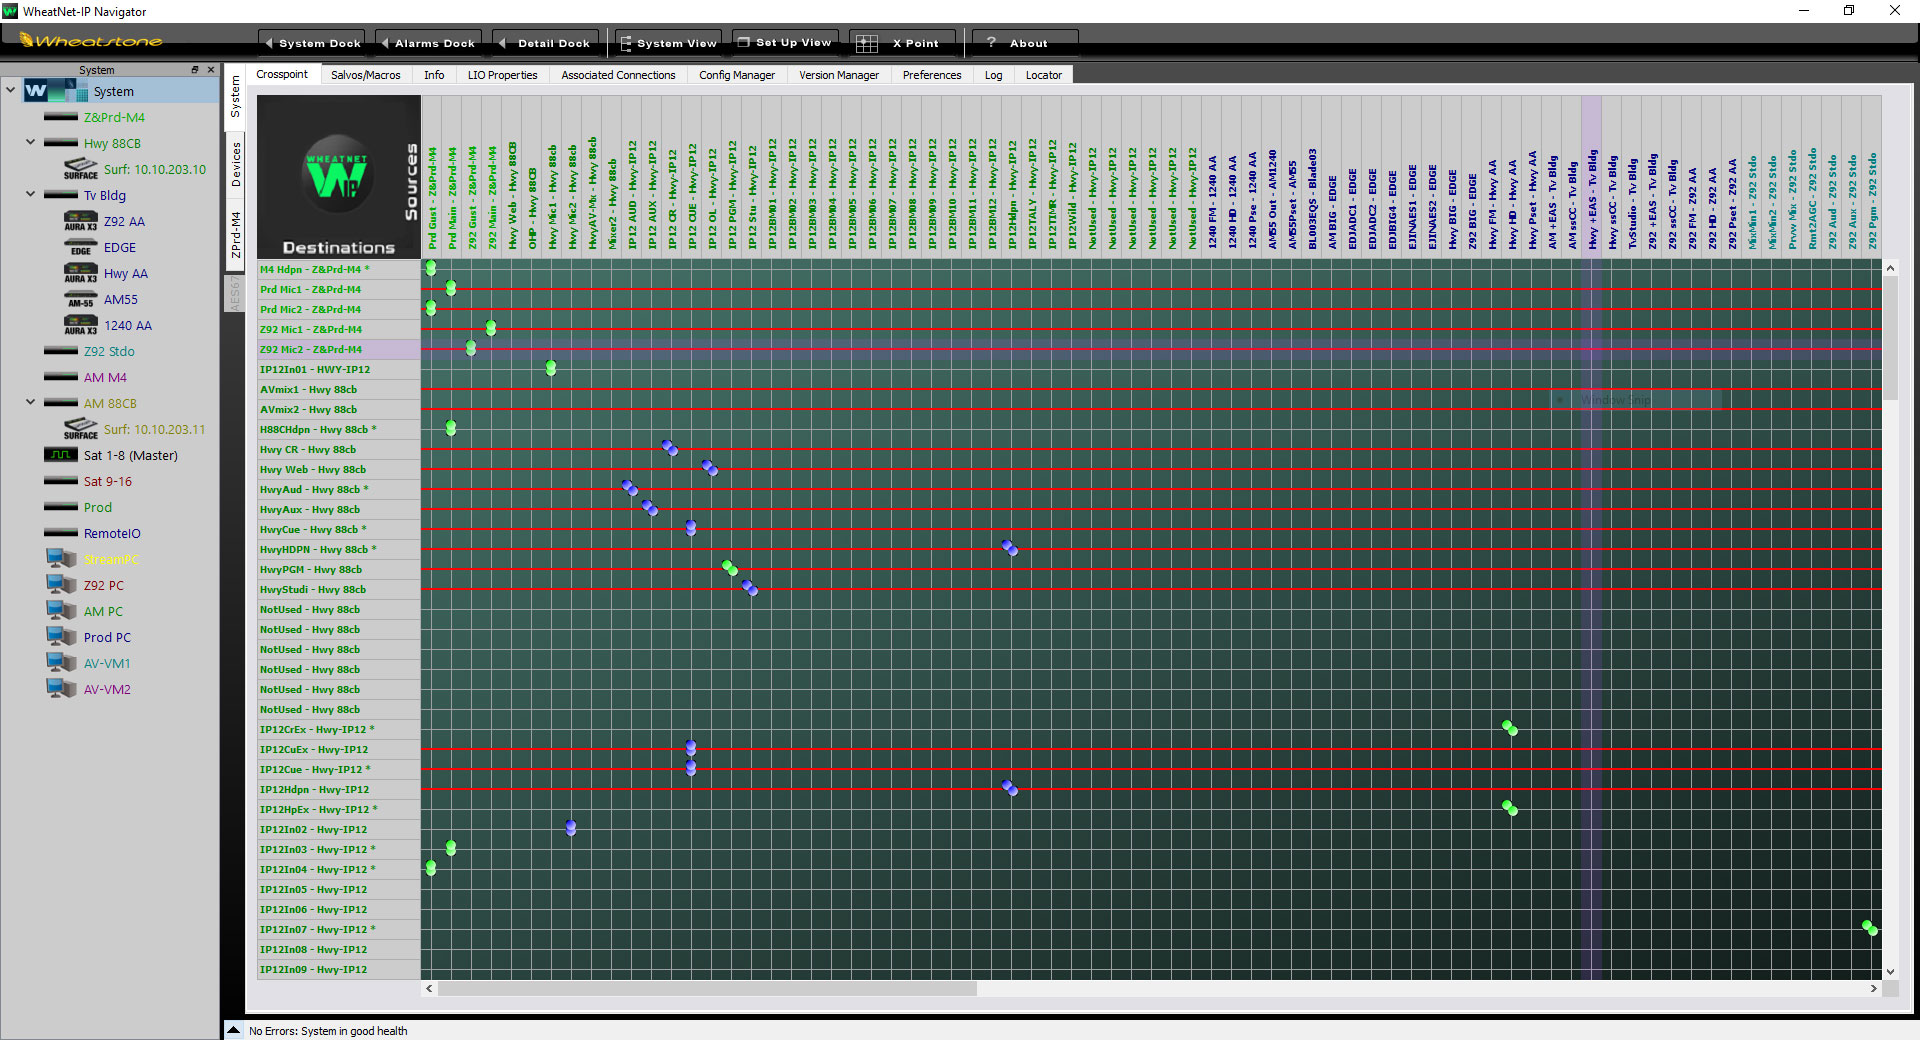Viewport: 1920px width, 1040px height.
Task: Click the Set Up View button
Action: click(x=785, y=43)
